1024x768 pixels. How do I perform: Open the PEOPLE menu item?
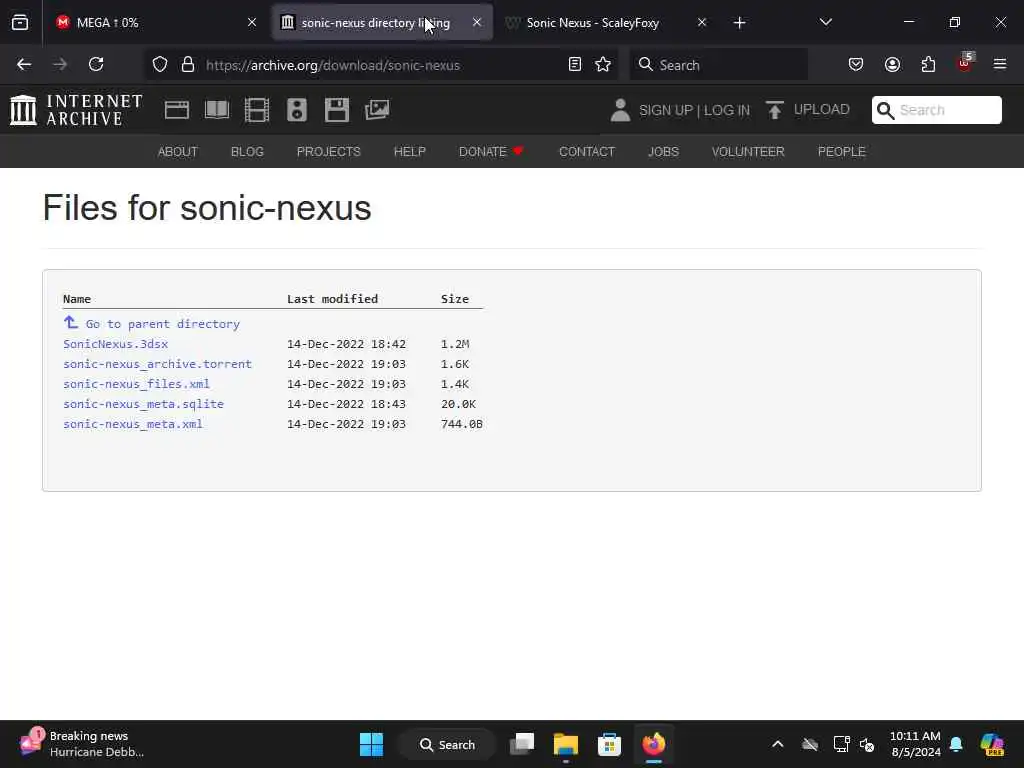pos(842,152)
